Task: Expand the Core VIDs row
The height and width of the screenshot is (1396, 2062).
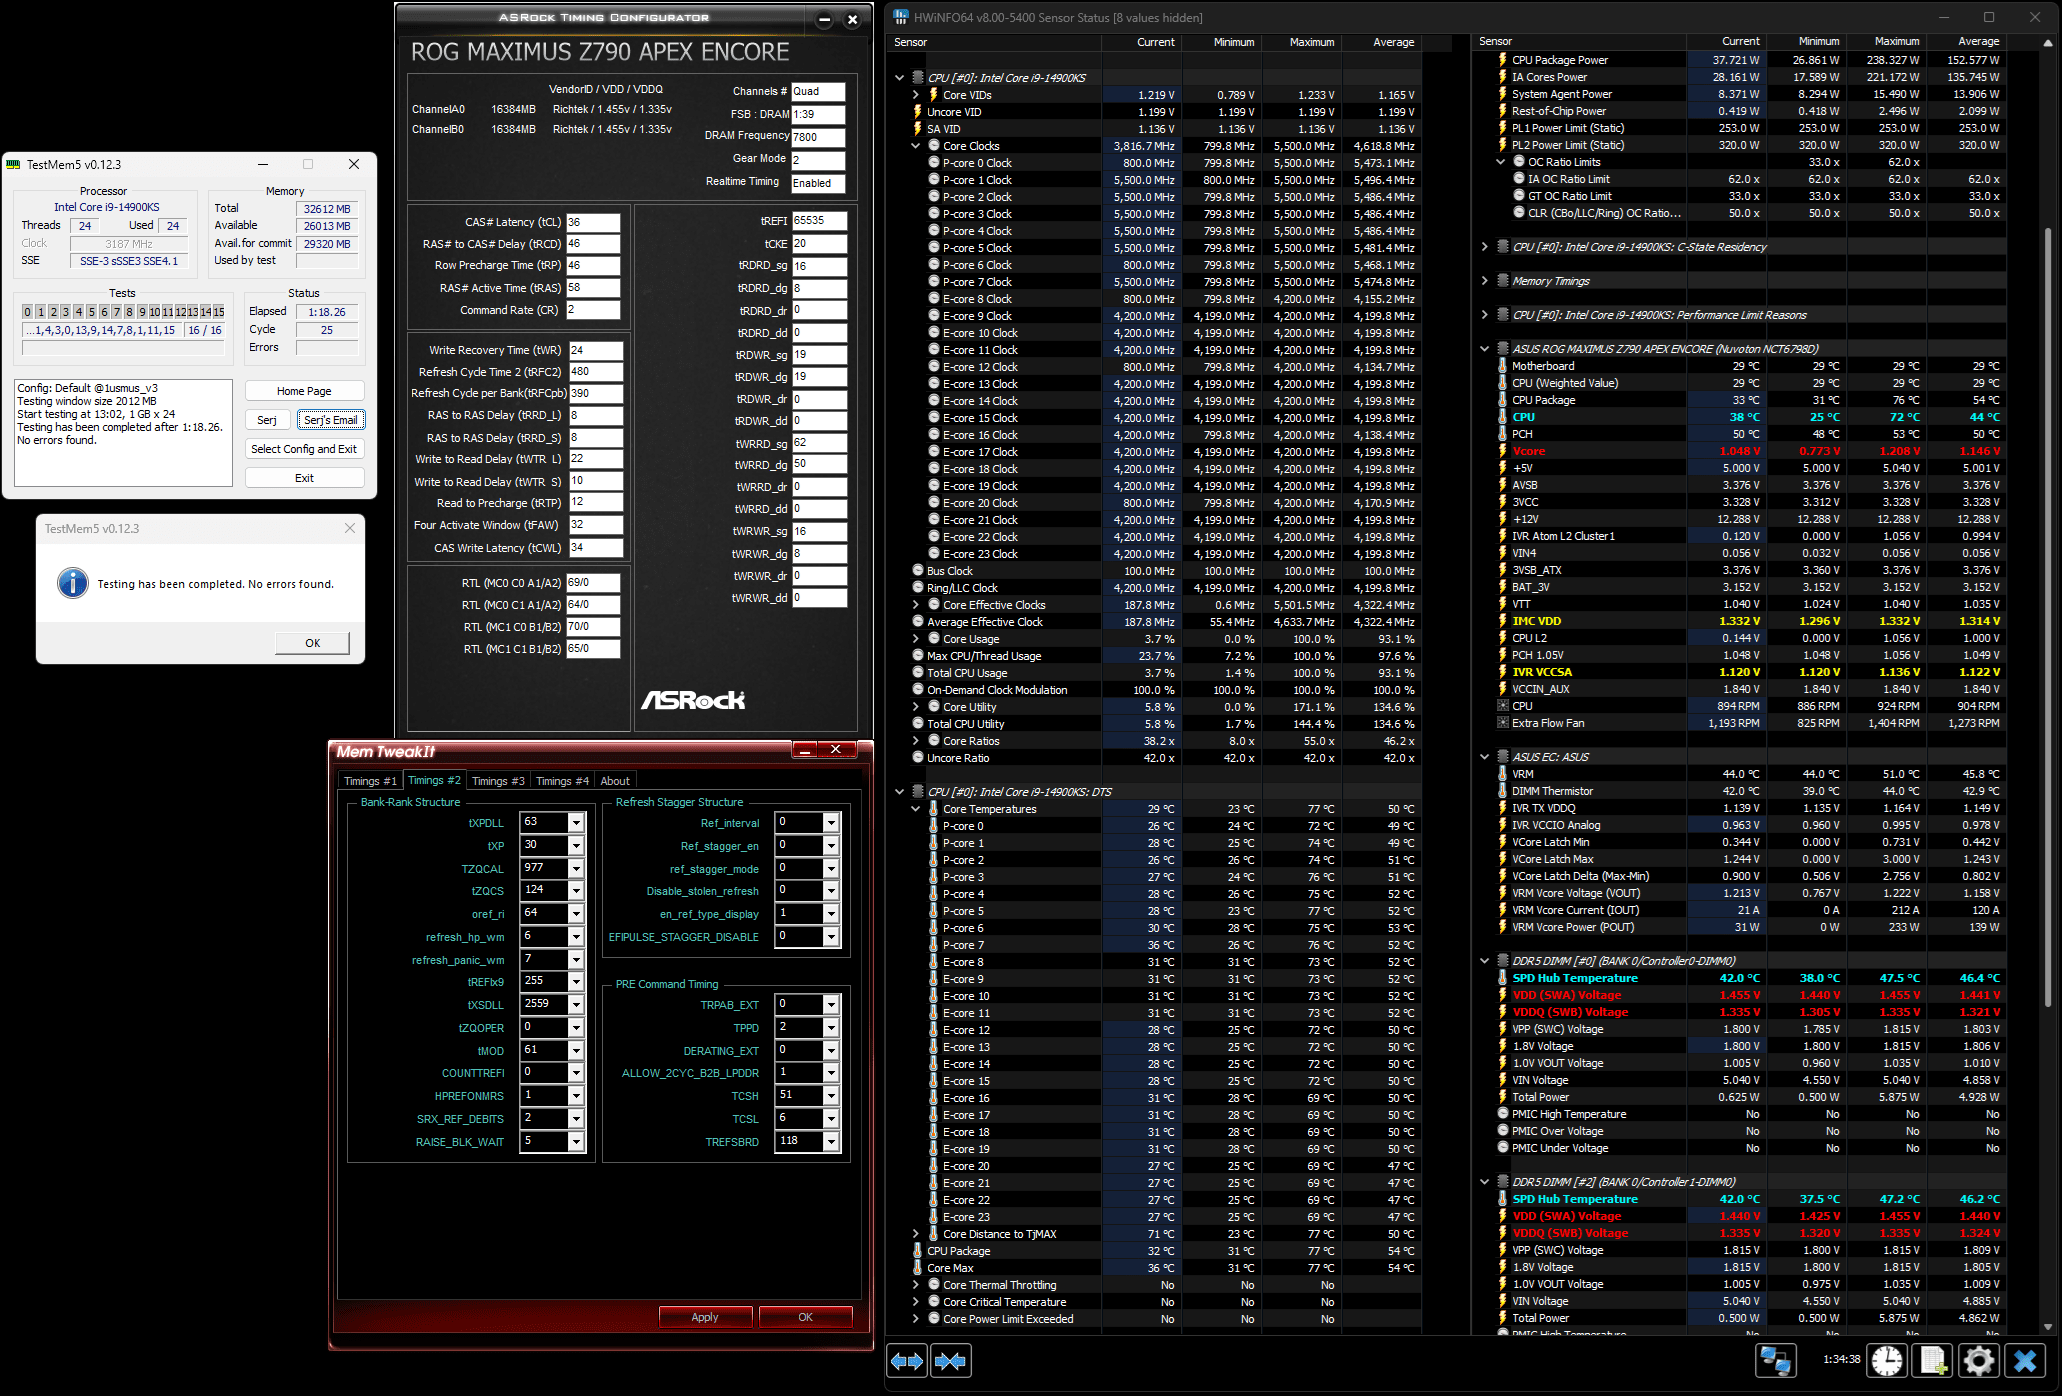Action: (x=916, y=95)
